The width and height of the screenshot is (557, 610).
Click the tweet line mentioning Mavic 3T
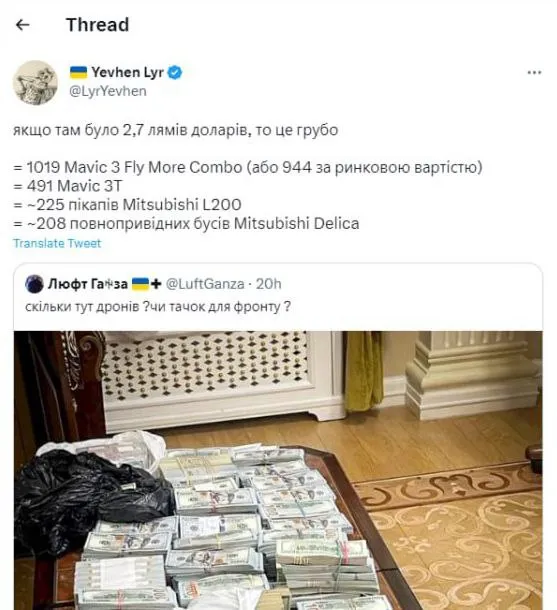[68, 186]
